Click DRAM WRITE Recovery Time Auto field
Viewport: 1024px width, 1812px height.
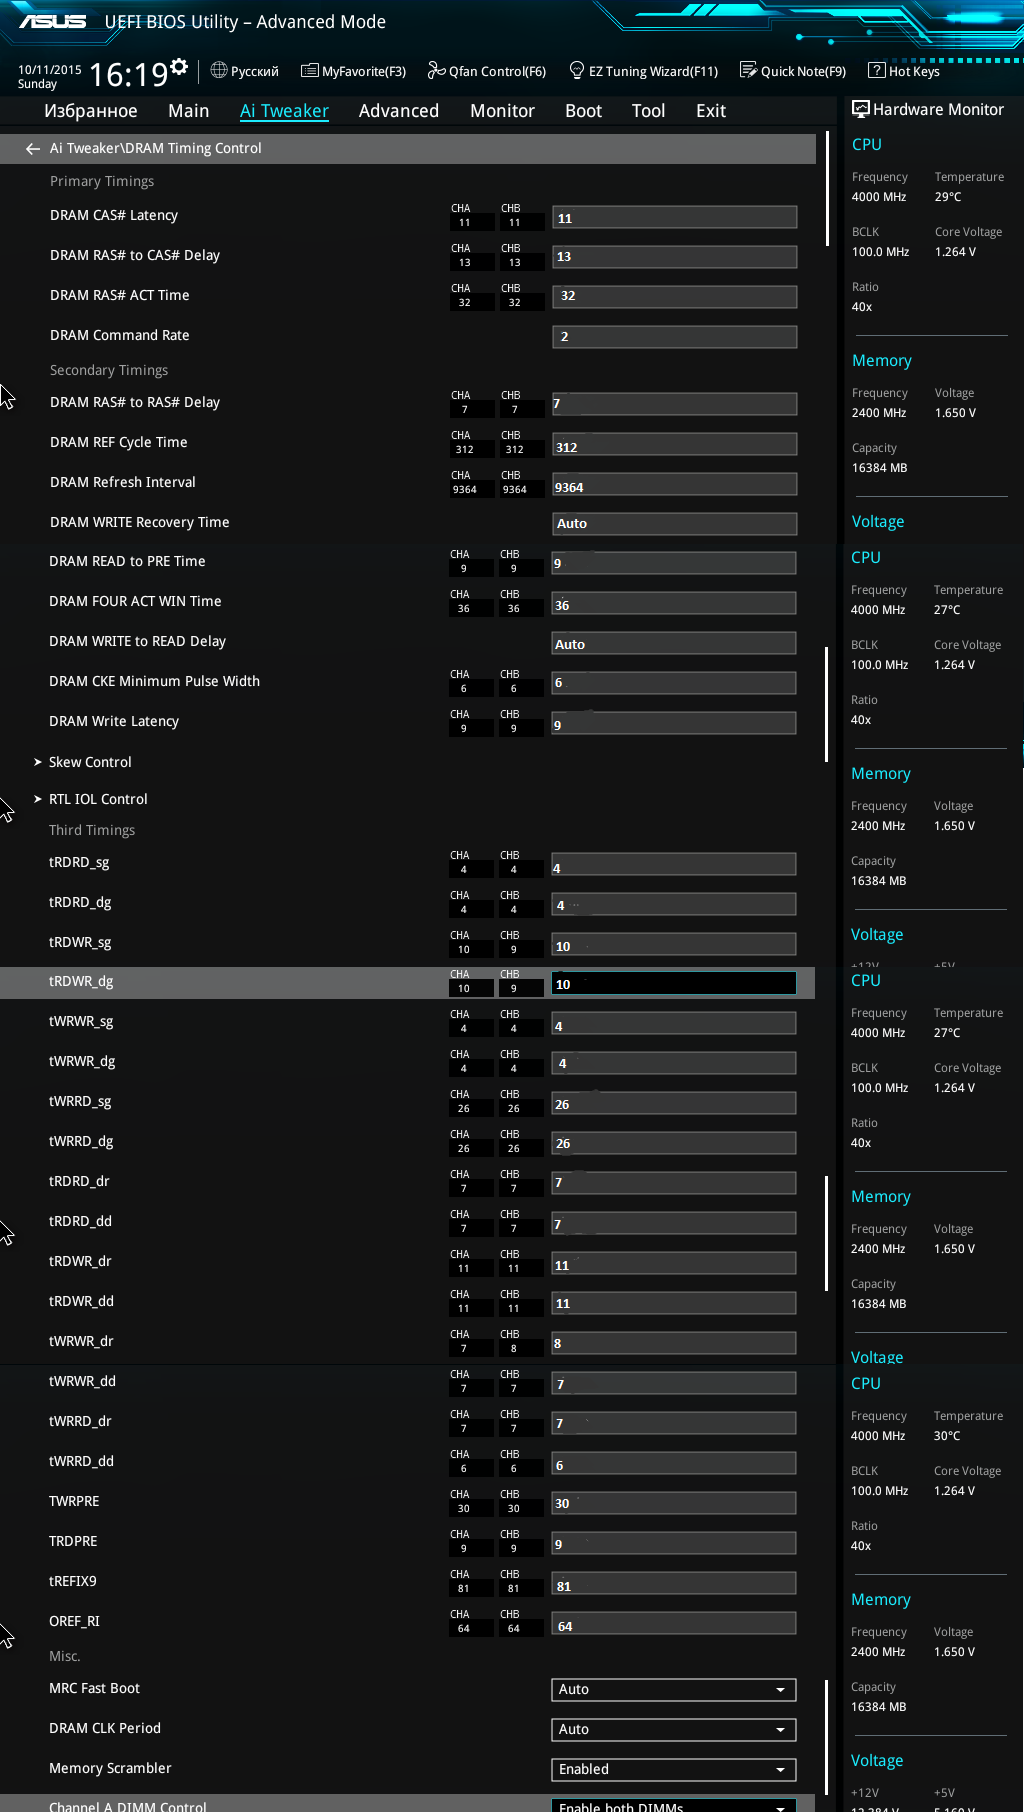click(675, 524)
